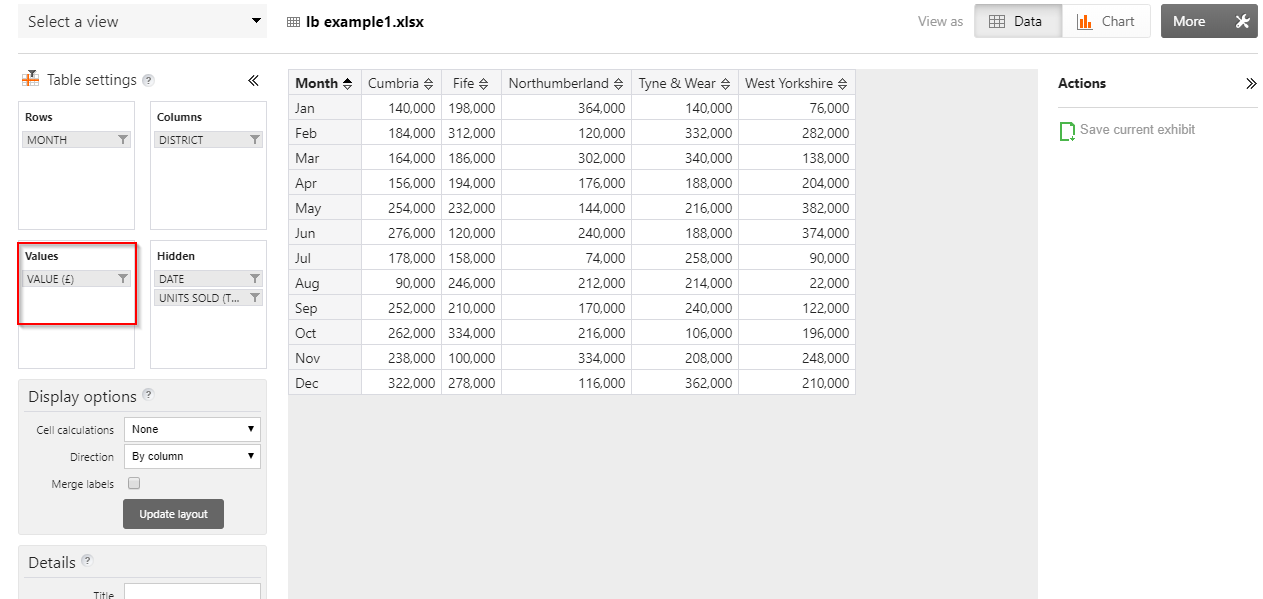Click the help icon beside Table settings
The image size is (1263, 599).
(x=148, y=80)
